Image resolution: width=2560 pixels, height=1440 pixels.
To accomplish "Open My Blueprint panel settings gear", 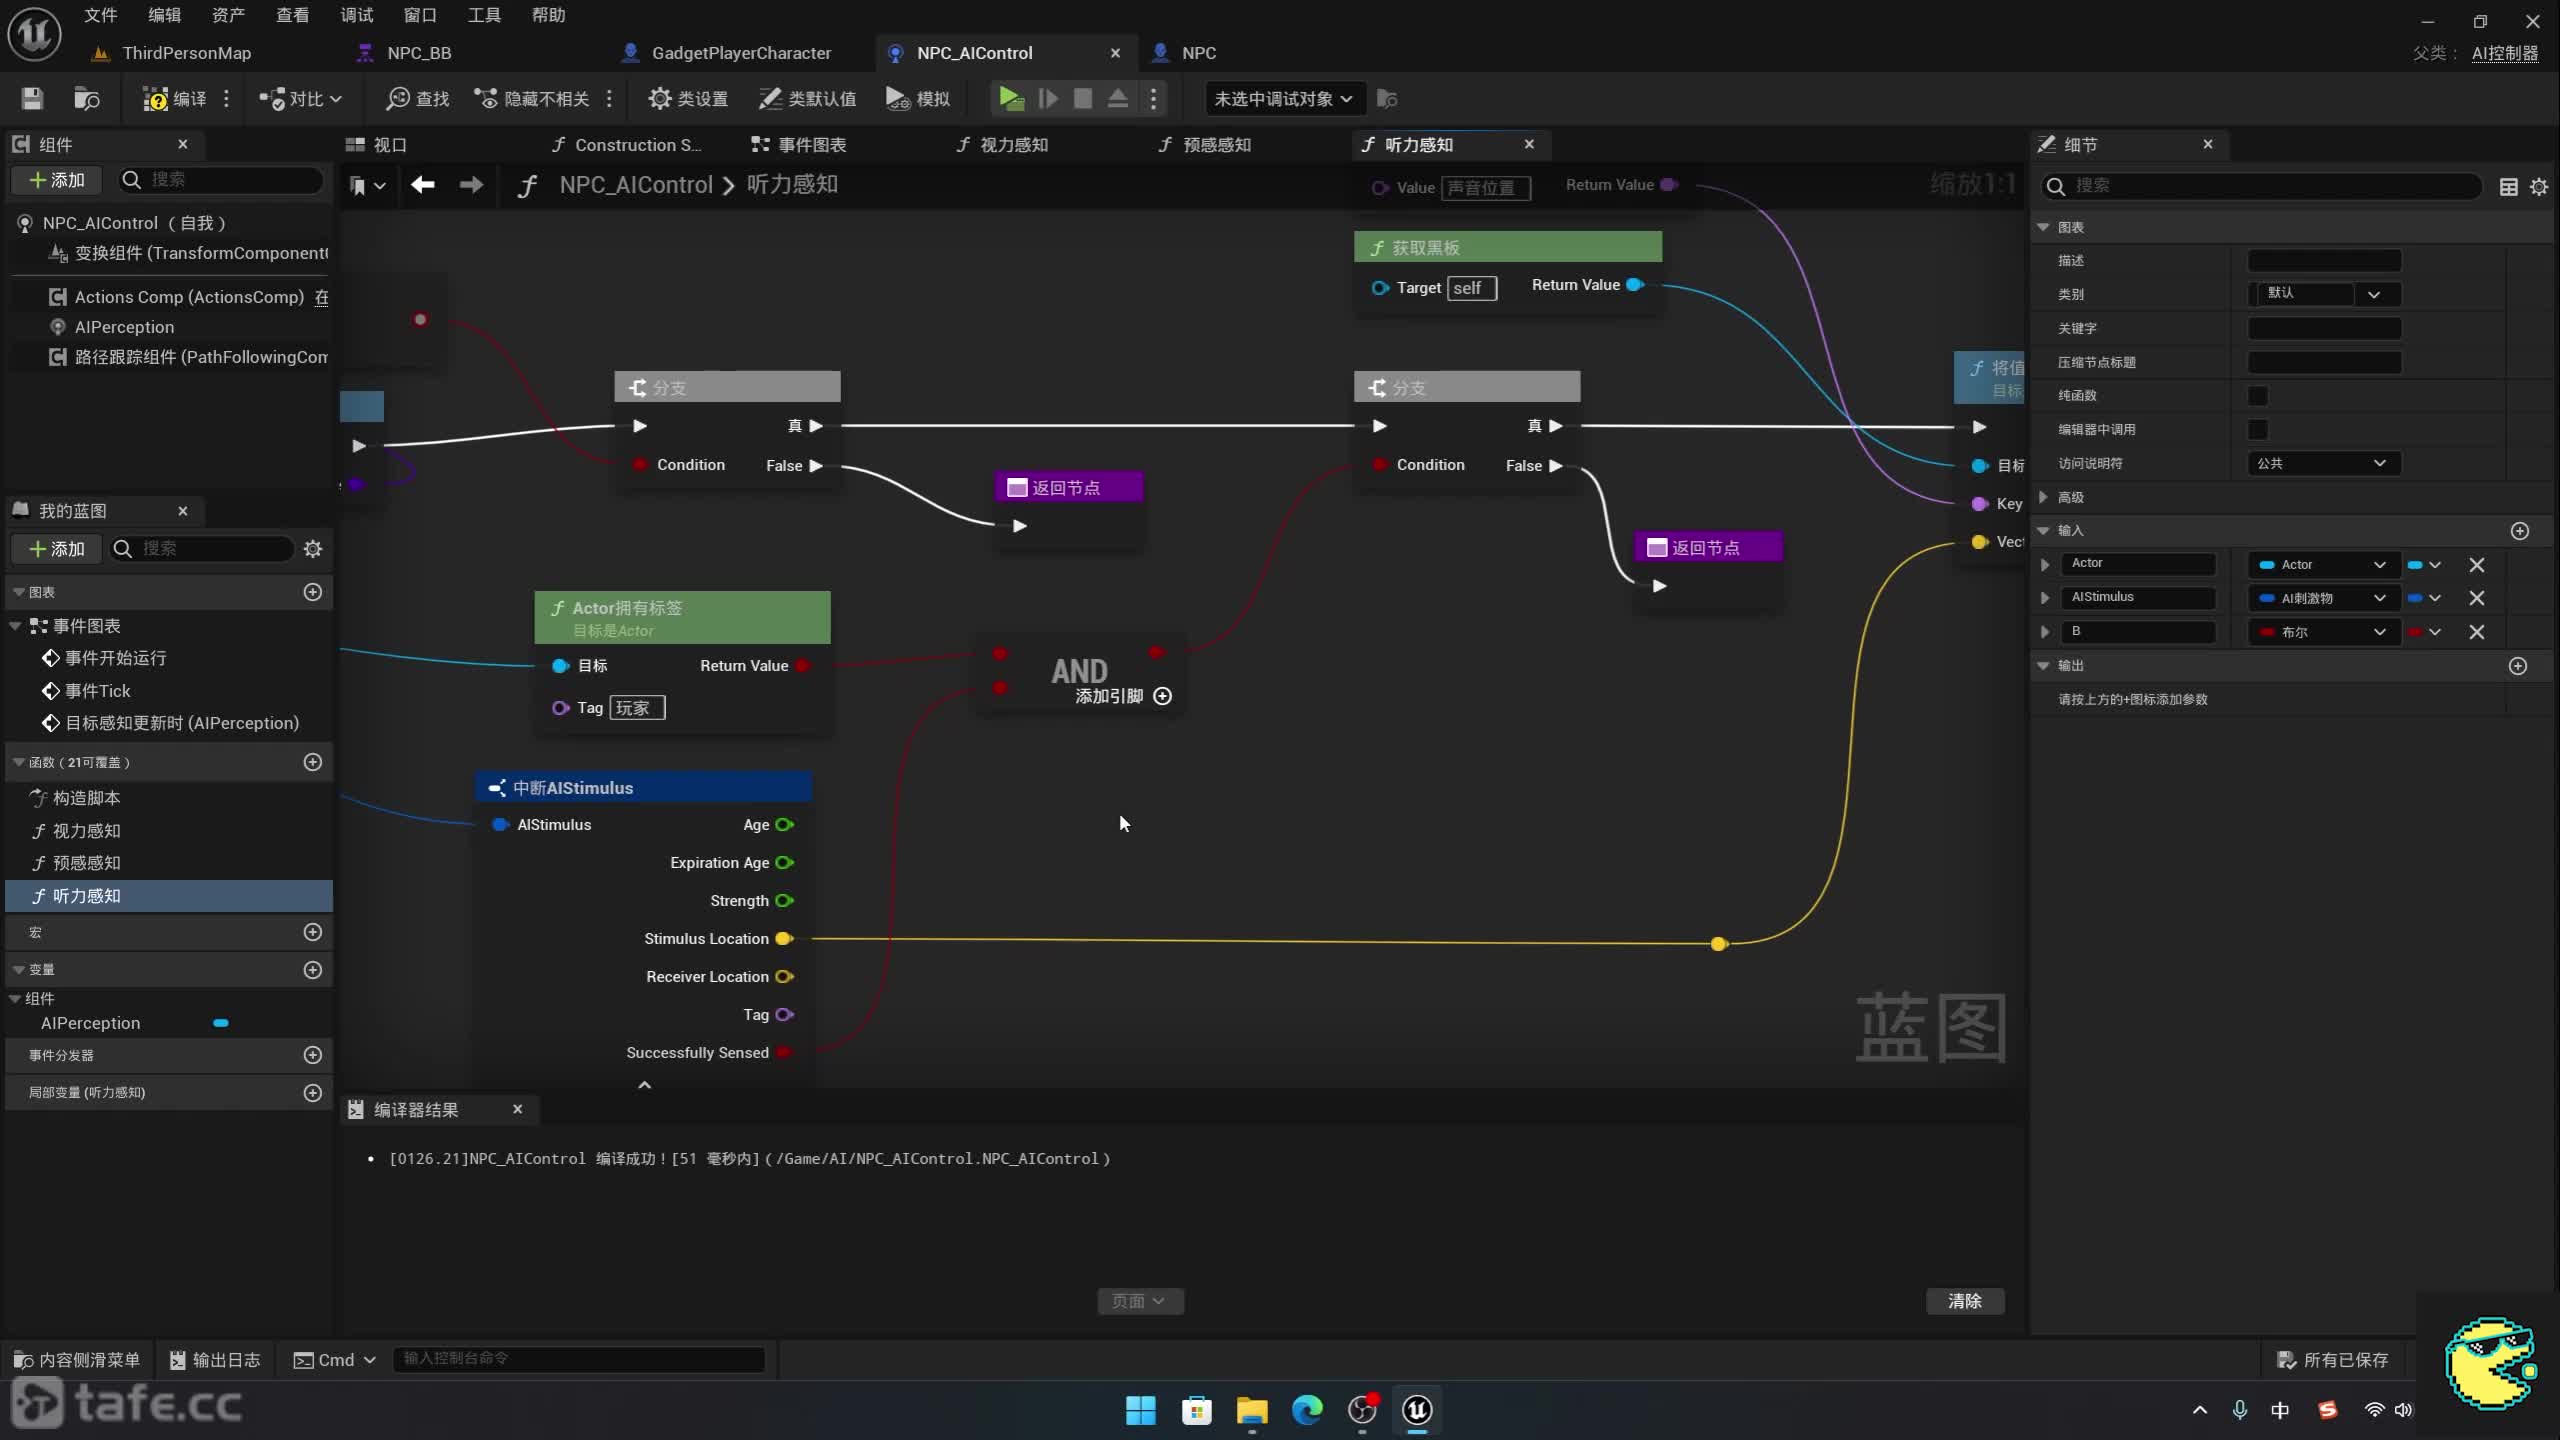I will coord(313,549).
